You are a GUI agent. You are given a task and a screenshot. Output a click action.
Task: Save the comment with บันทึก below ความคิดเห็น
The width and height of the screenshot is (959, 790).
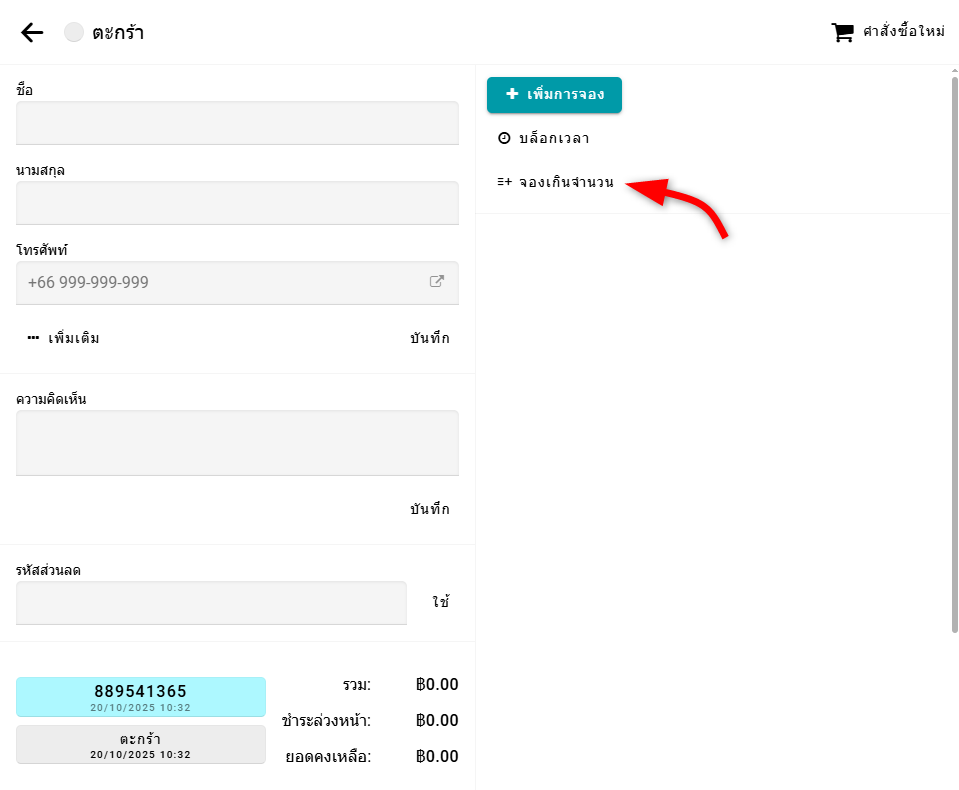[429, 509]
